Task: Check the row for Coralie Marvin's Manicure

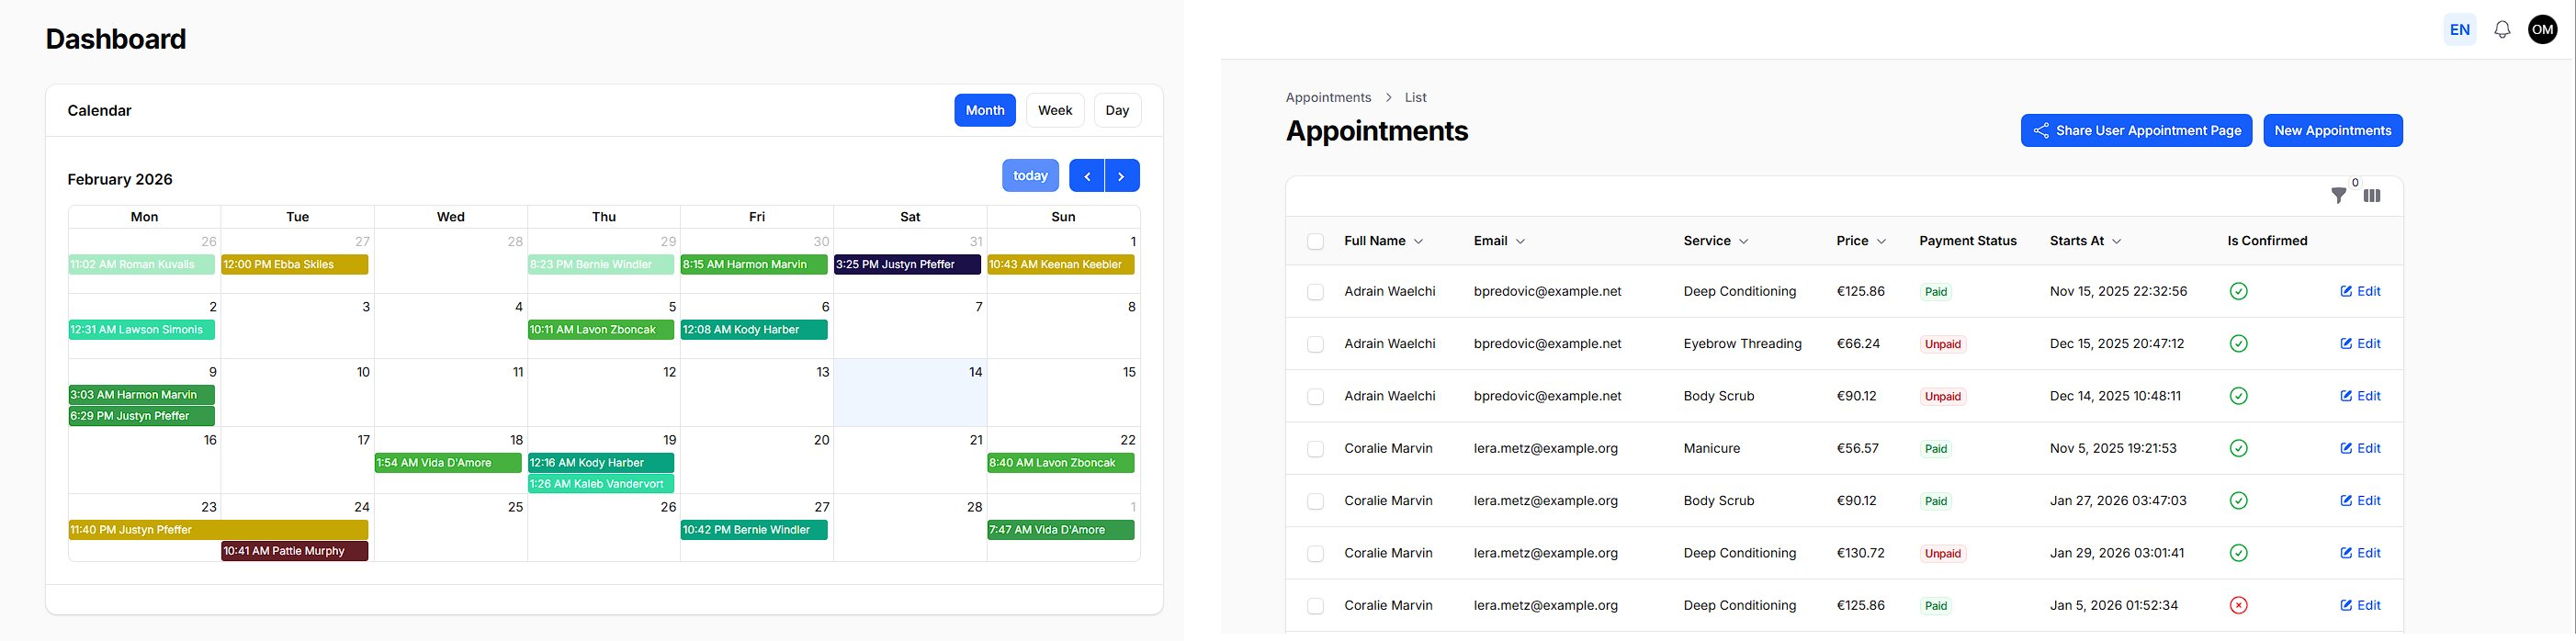Action: click(1315, 448)
